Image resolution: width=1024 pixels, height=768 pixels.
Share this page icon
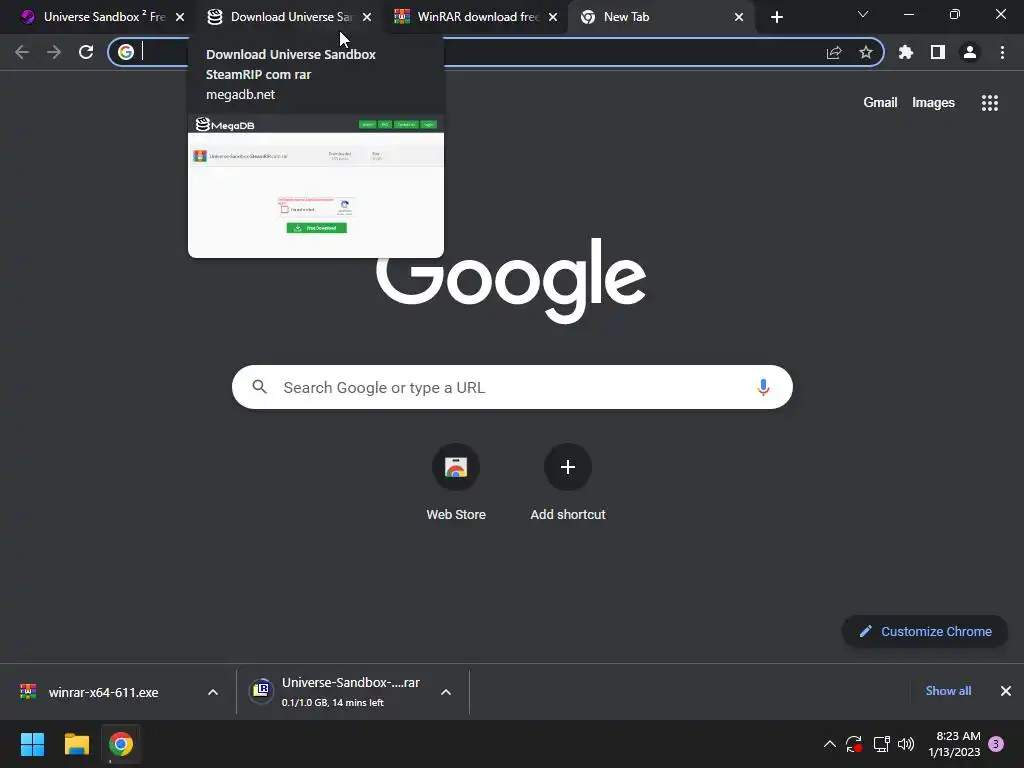click(x=834, y=52)
